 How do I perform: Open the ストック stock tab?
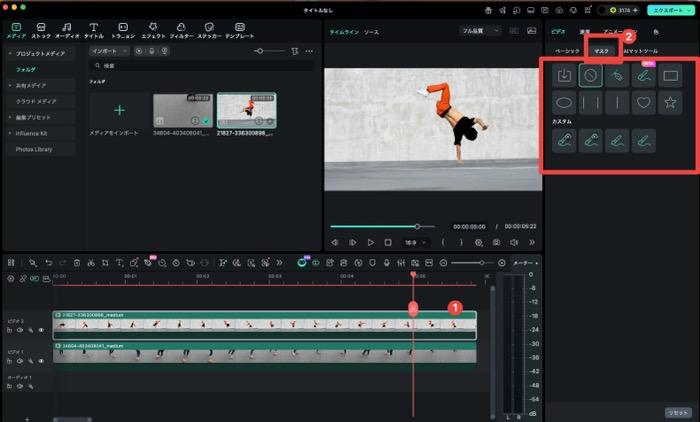[41, 30]
